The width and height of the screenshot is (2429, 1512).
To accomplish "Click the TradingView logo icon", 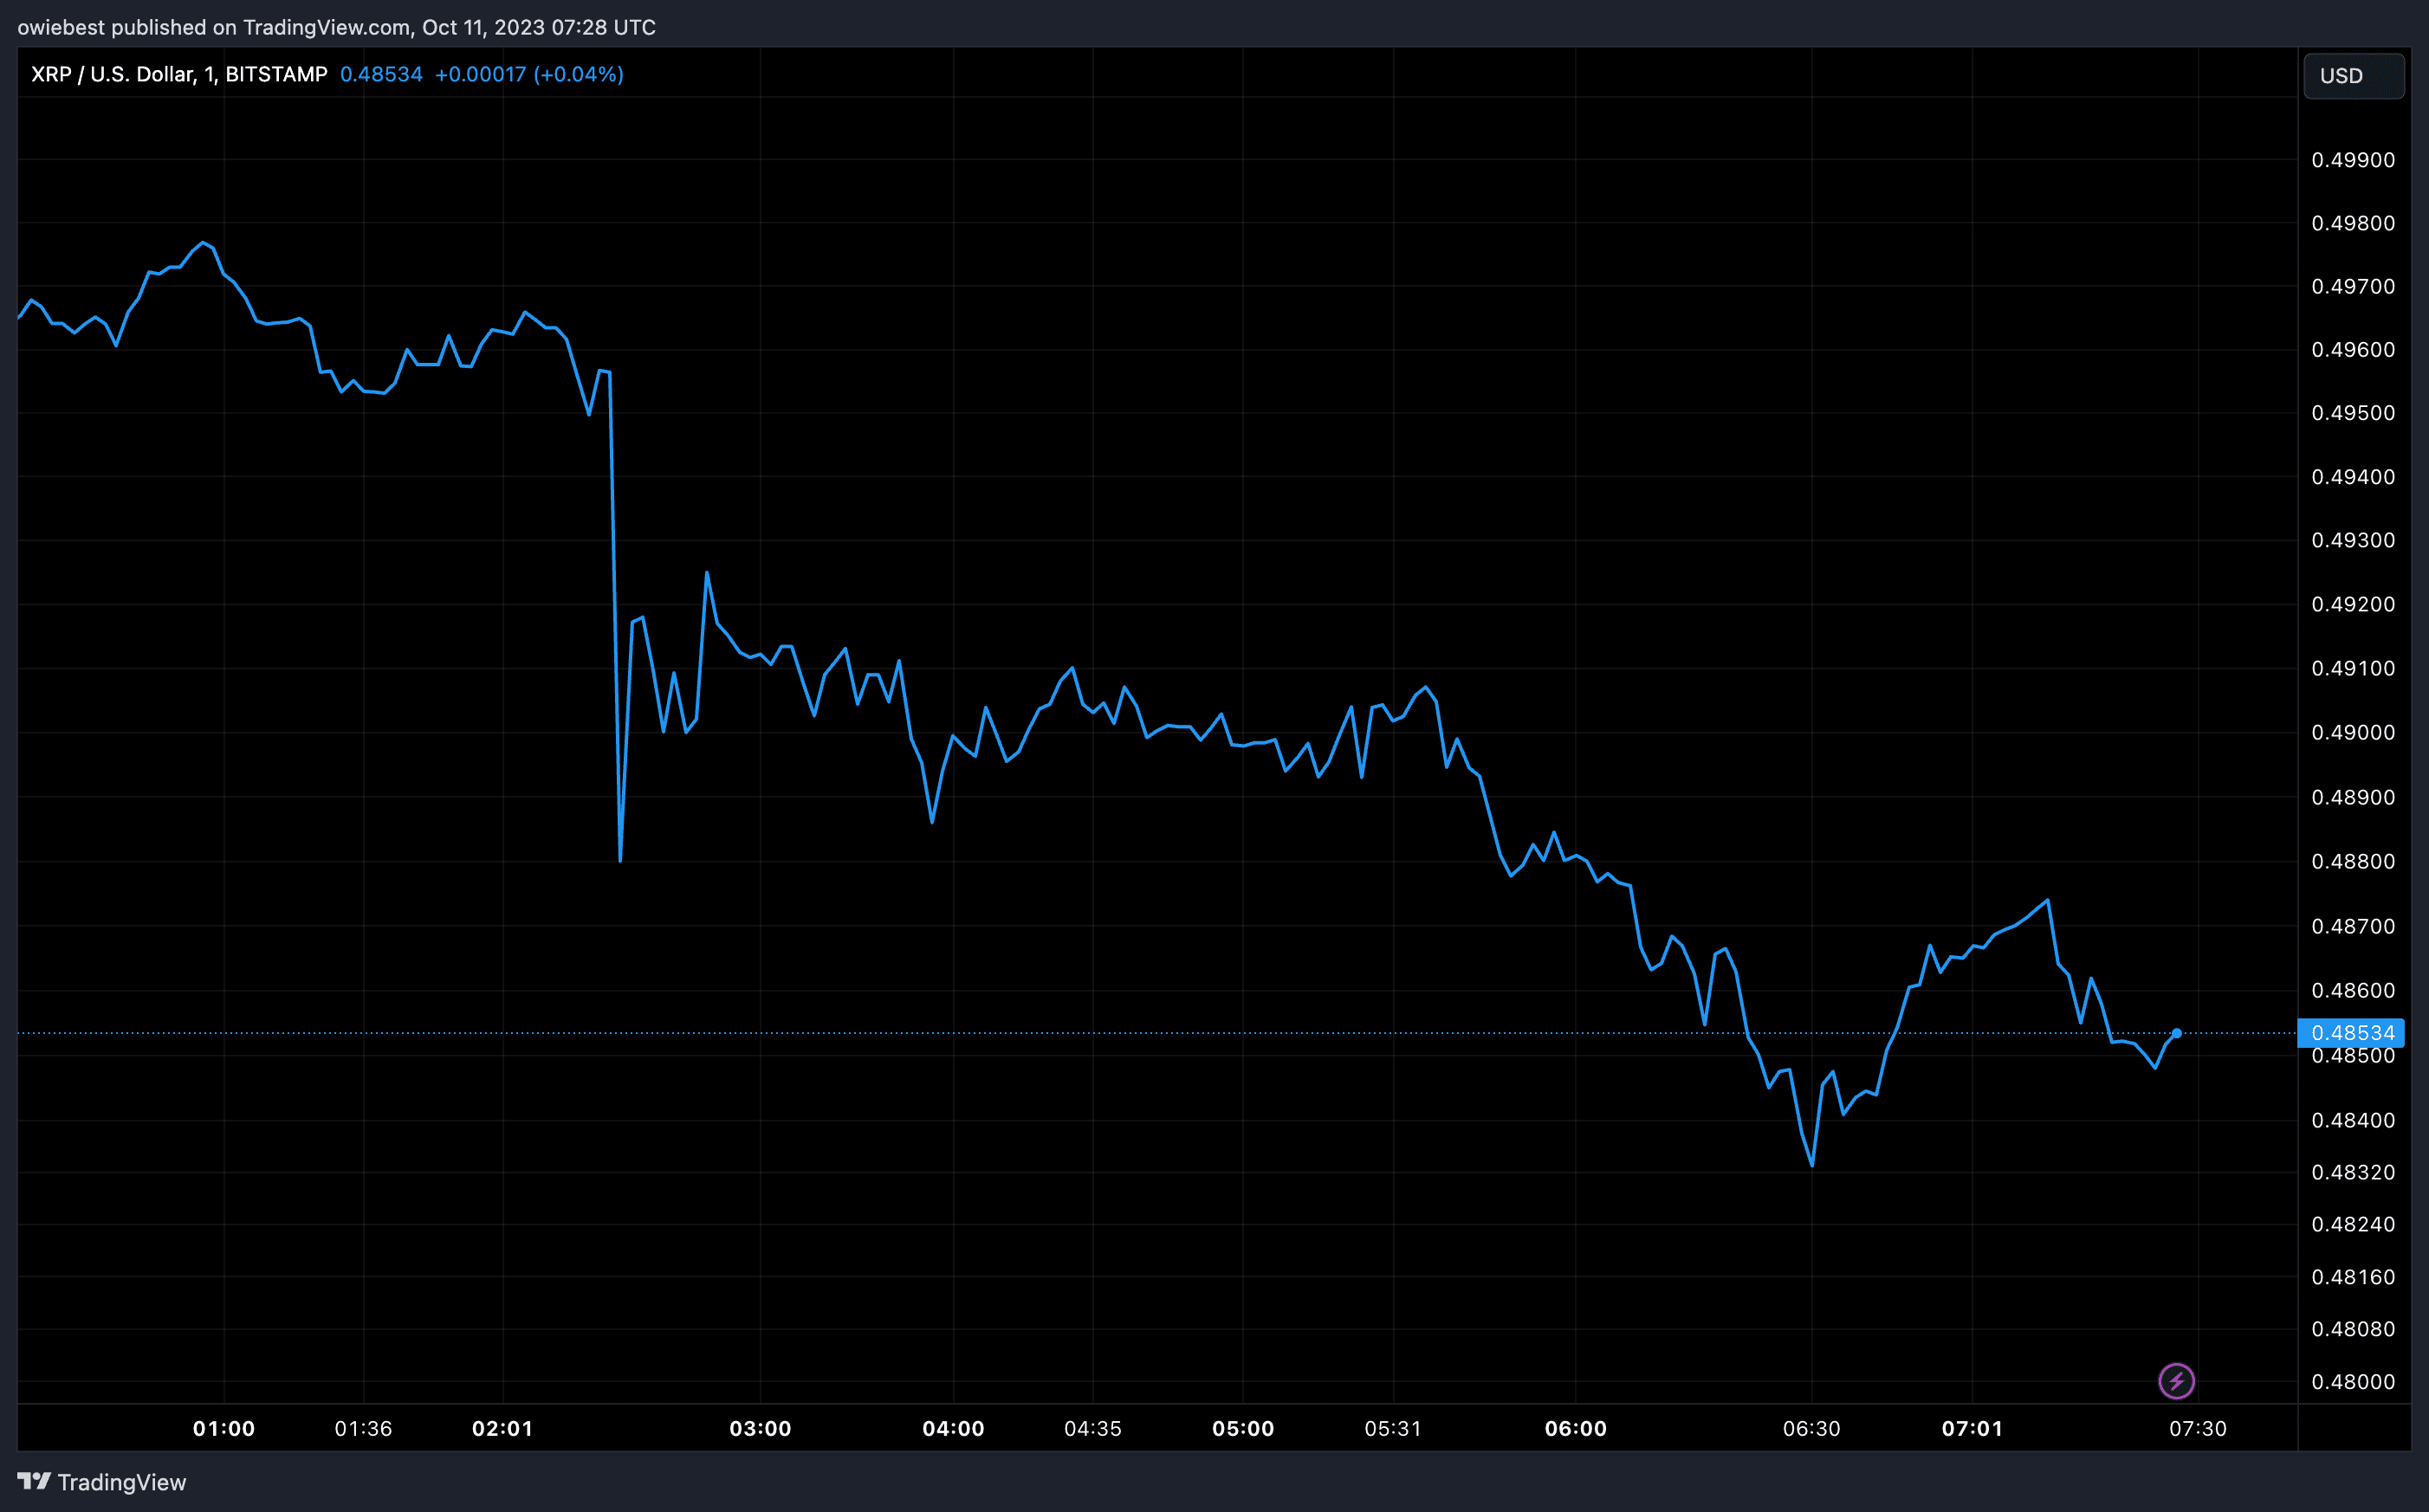I will pos(33,1481).
